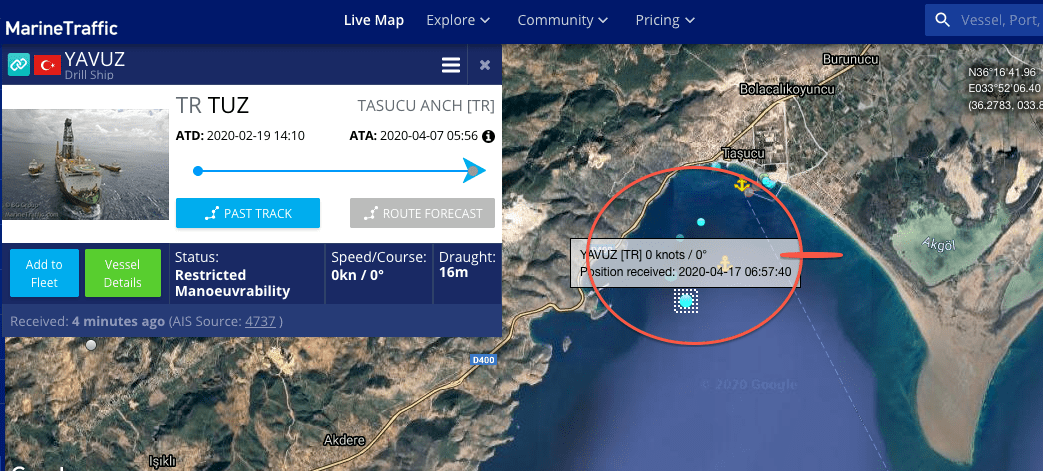The width and height of the screenshot is (1043, 471).
Task: Open Vessel Details
Action: [x=123, y=273]
